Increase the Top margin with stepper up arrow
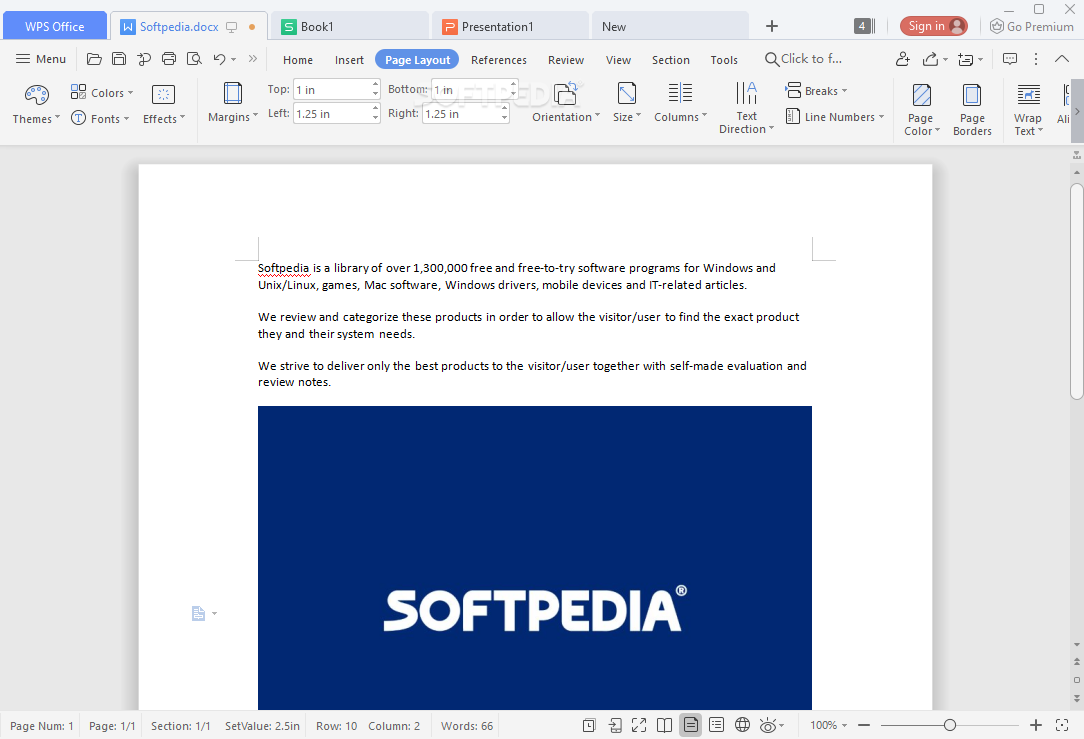Image resolution: width=1084 pixels, height=739 pixels. pos(375,84)
